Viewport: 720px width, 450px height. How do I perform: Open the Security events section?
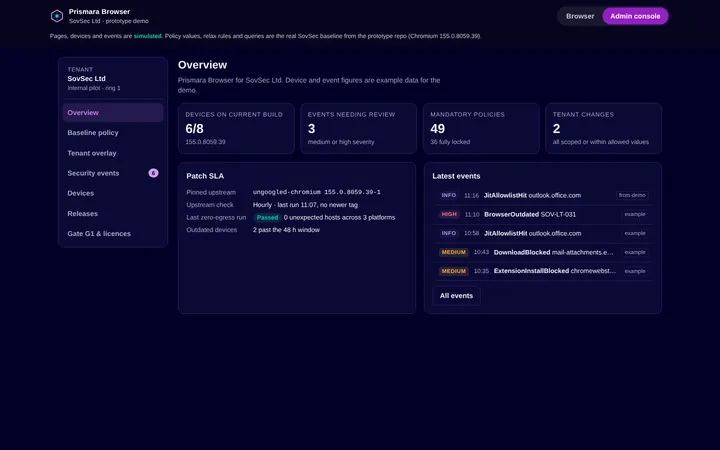113,173
